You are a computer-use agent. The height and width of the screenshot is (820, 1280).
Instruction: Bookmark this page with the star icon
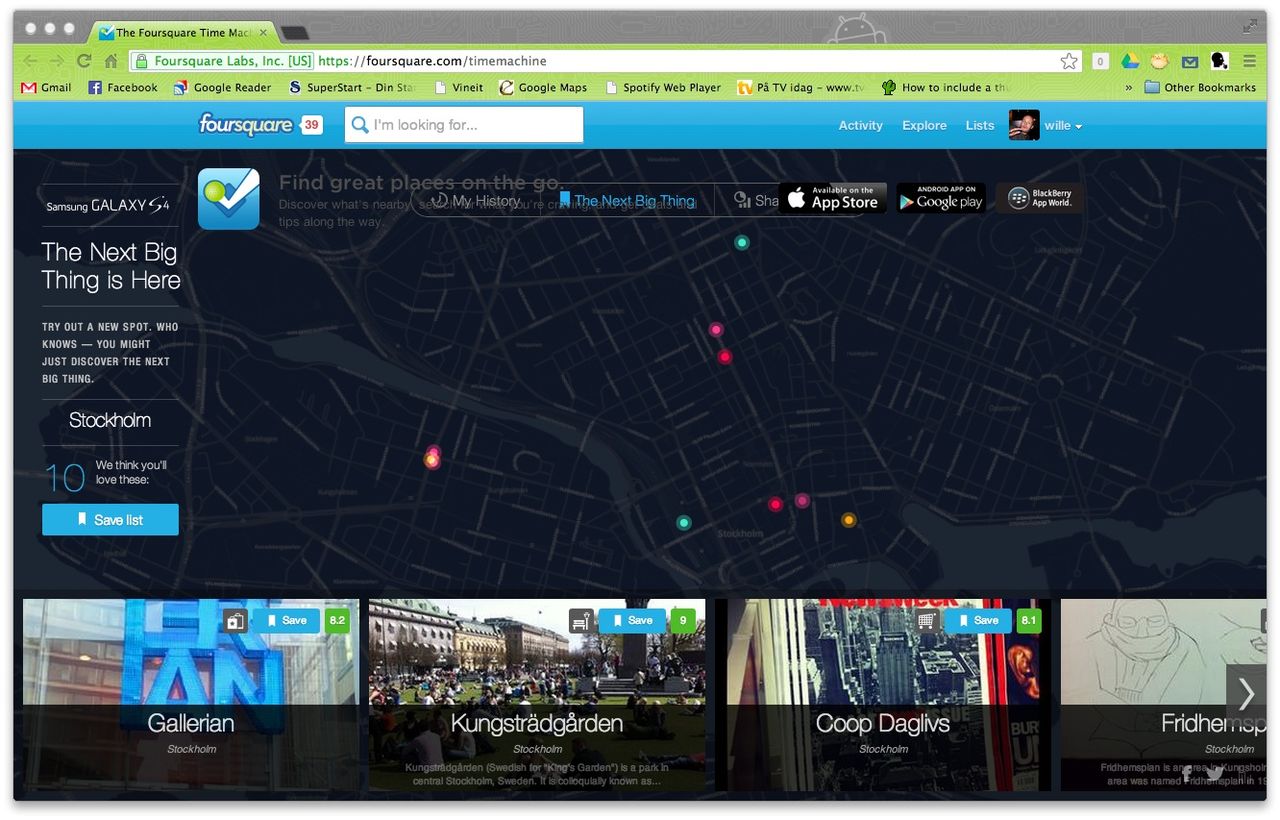tap(1069, 61)
